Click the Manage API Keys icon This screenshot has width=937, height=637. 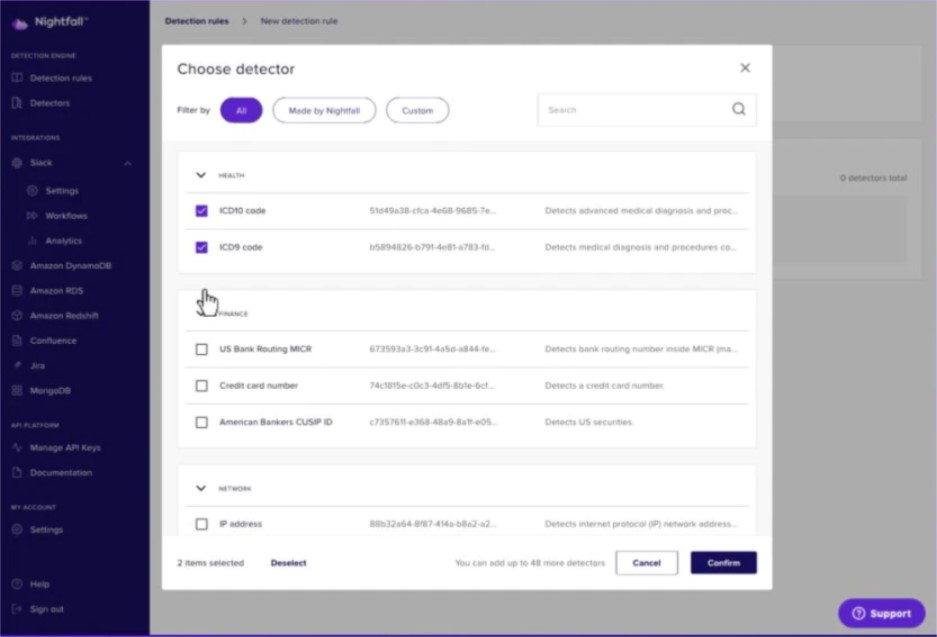[x=17, y=447]
